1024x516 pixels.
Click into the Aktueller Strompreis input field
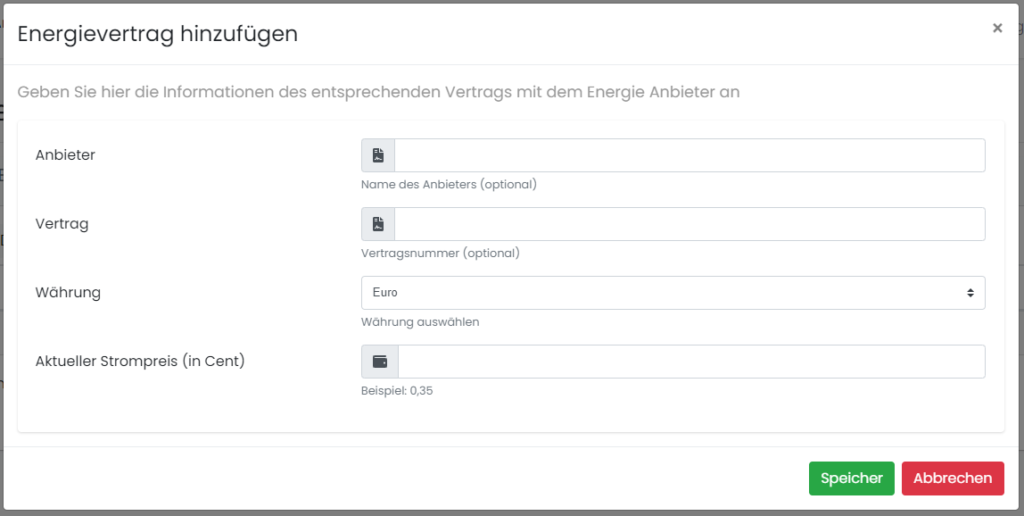(692, 361)
